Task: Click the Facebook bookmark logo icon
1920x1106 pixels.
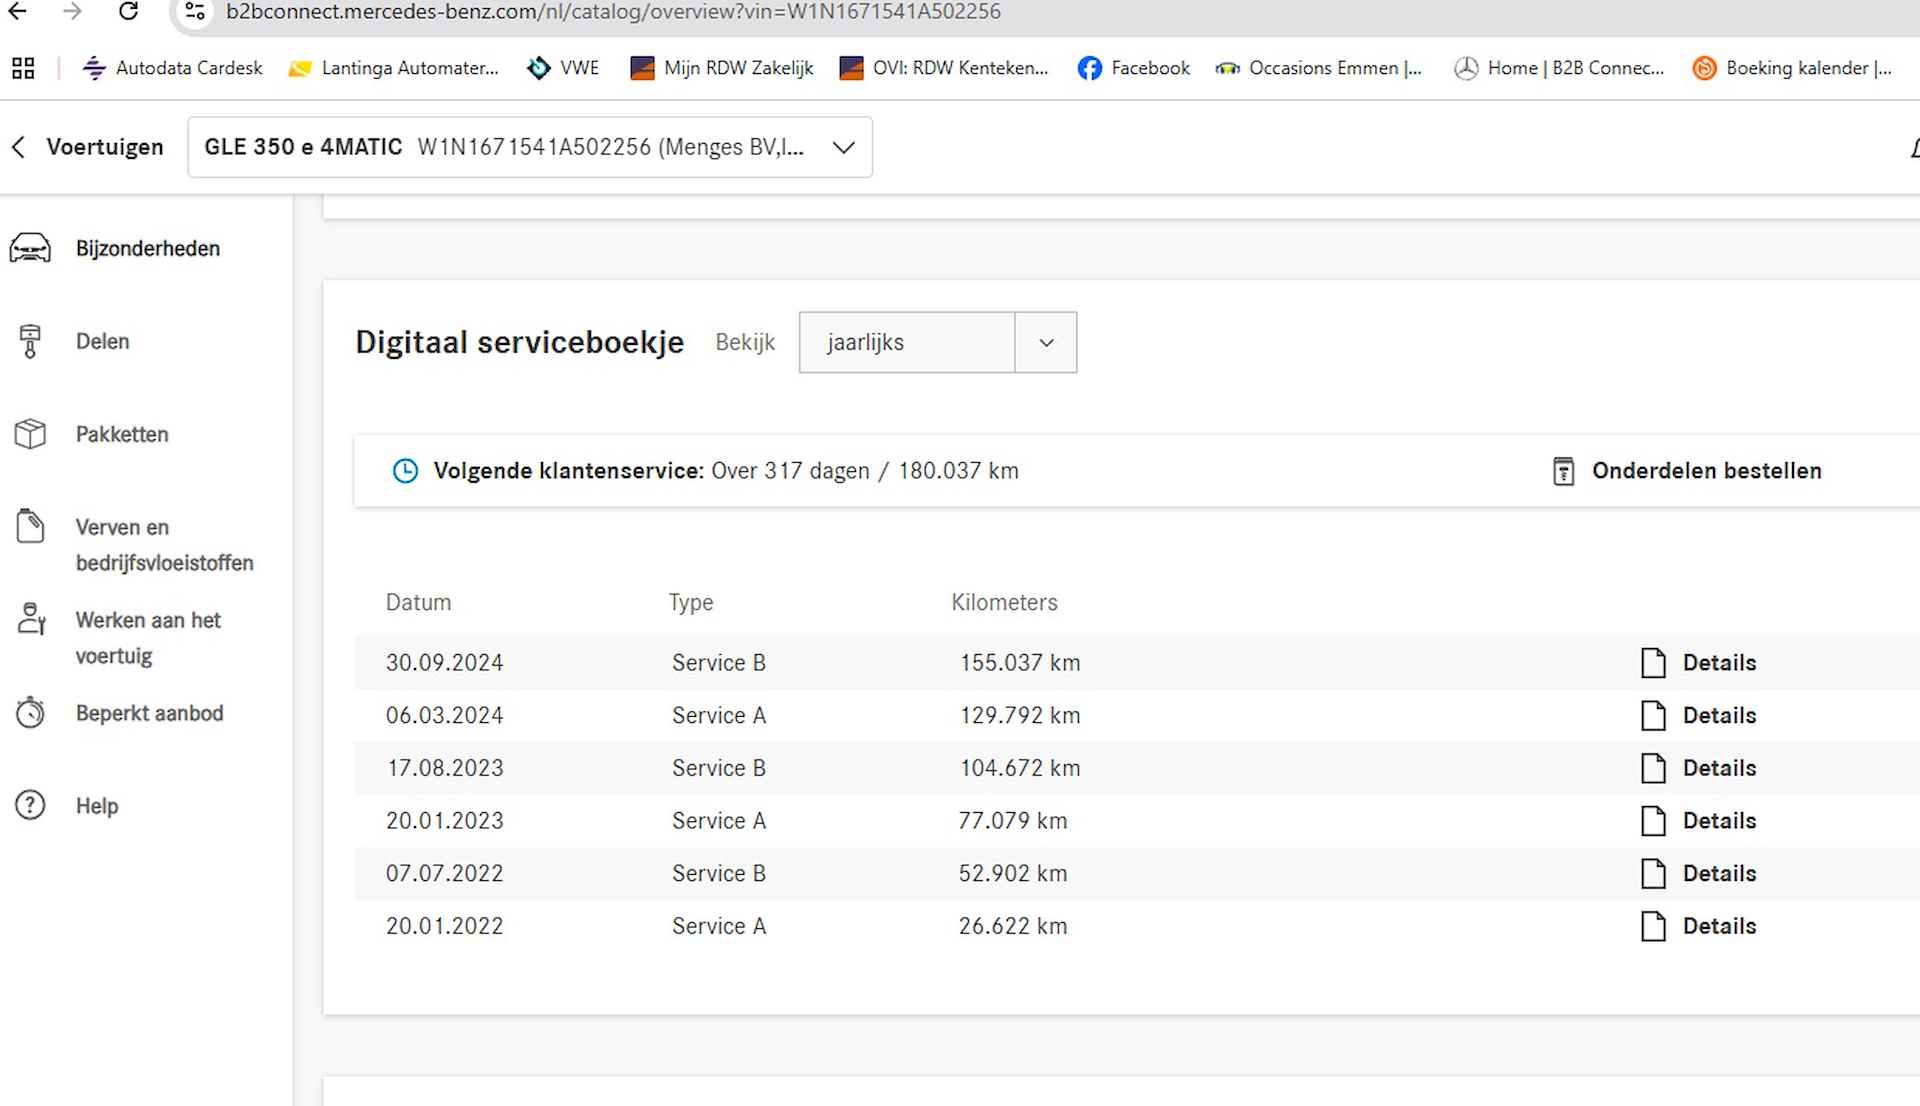Action: coord(1090,68)
